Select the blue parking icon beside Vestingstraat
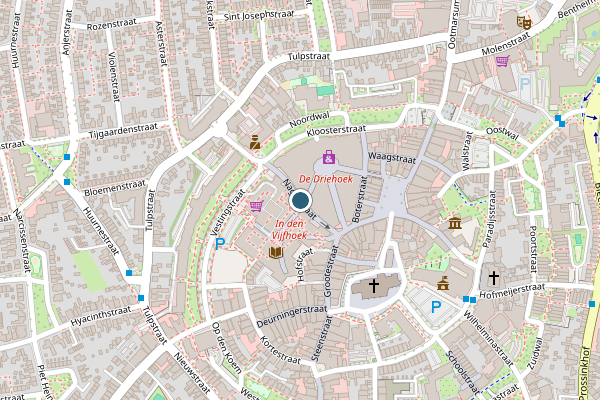Screen dimensions: 600x400 click(220, 244)
